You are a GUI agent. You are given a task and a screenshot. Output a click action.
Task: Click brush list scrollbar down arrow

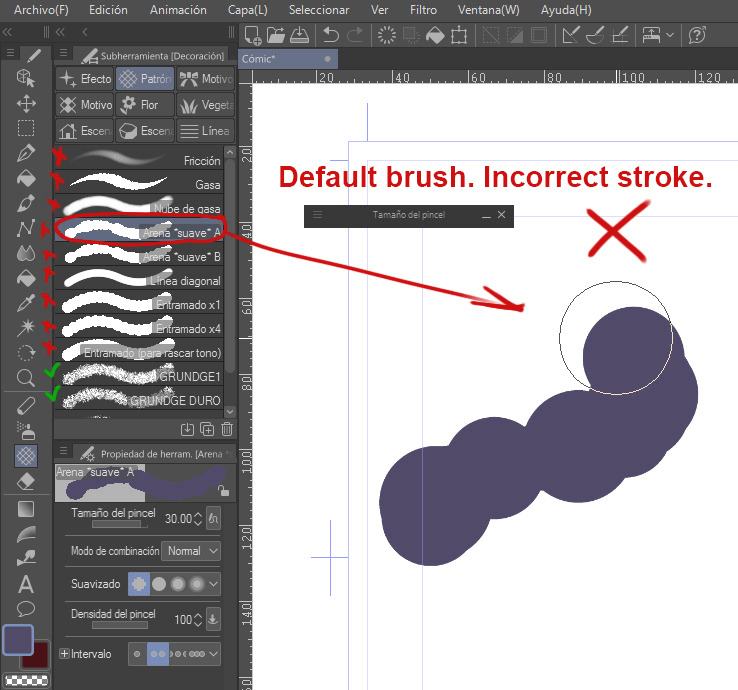(230, 412)
